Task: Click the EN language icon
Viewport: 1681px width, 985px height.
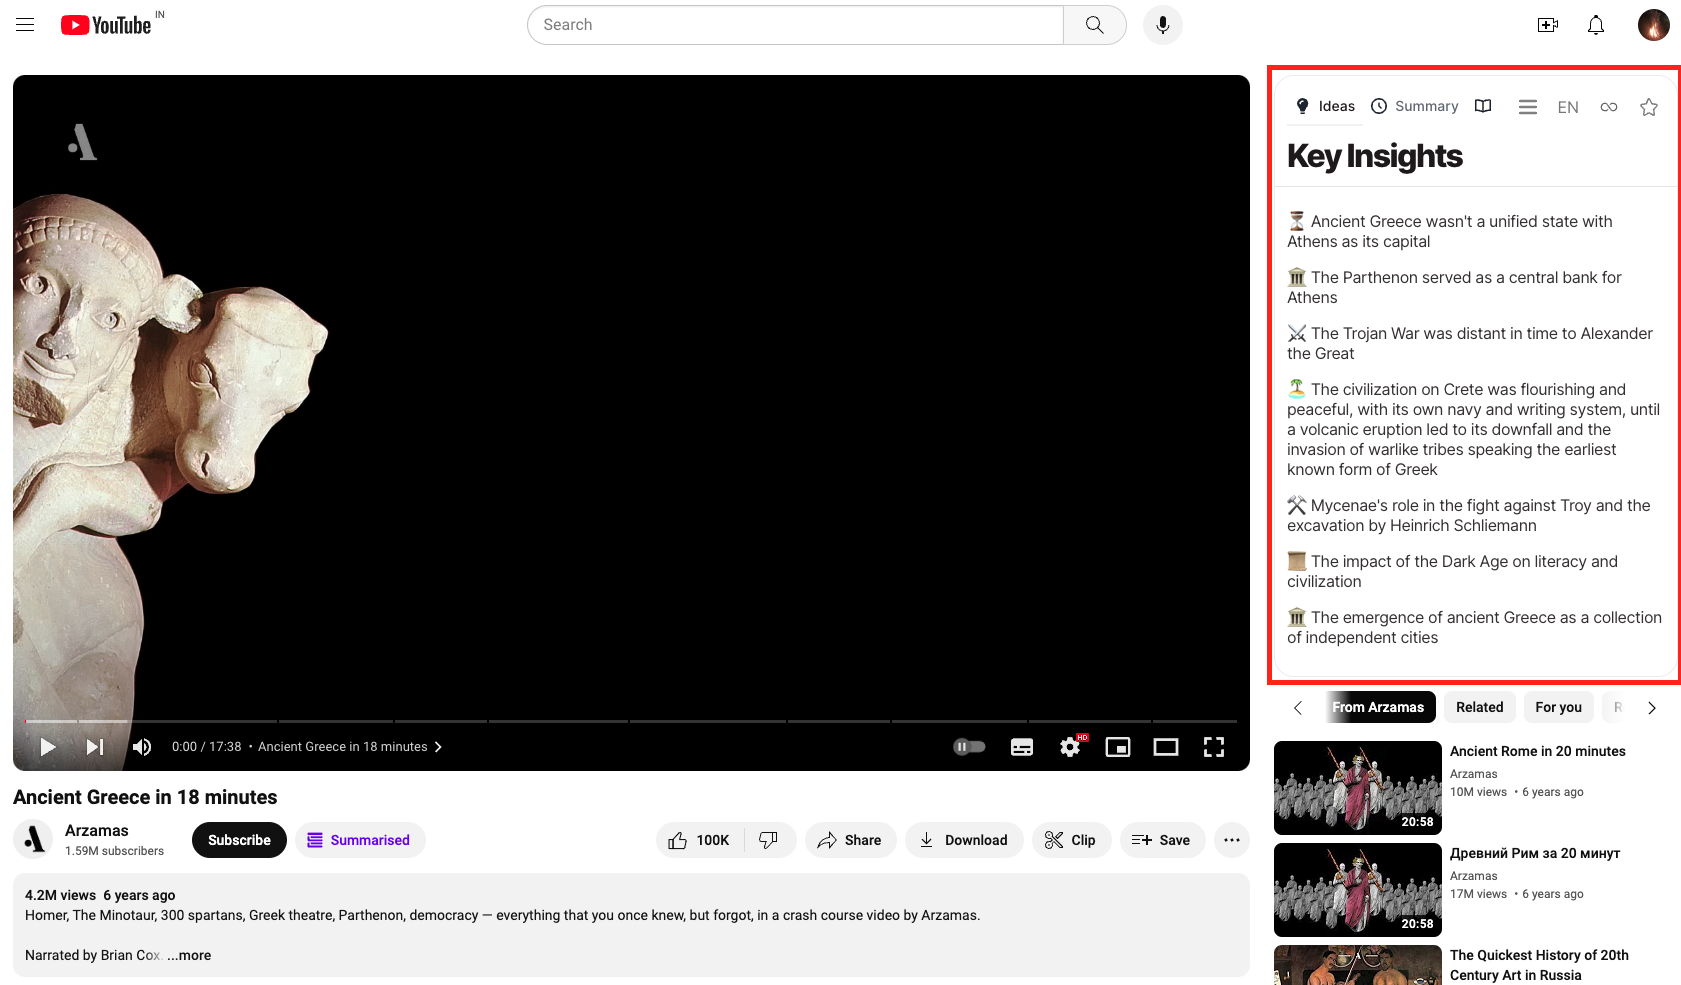Action: tap(1567, 106)
